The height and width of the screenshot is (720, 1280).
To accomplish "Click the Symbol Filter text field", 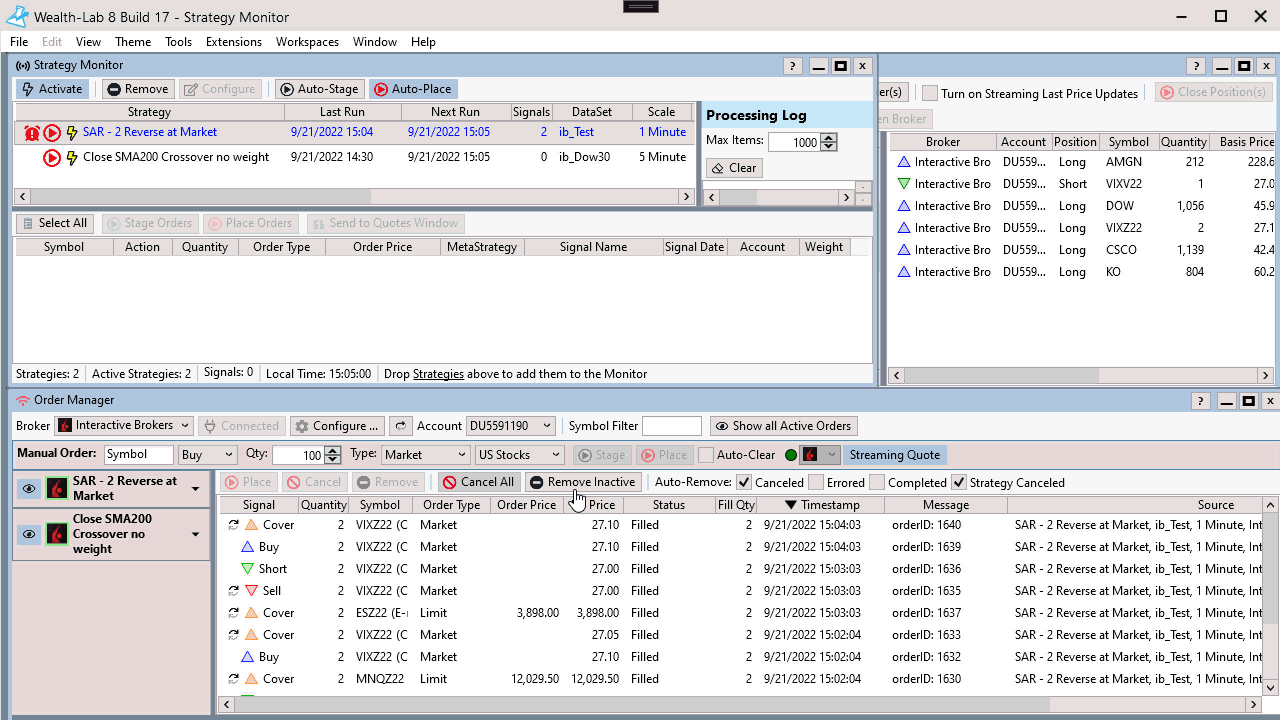I will (x=671, y=426).
